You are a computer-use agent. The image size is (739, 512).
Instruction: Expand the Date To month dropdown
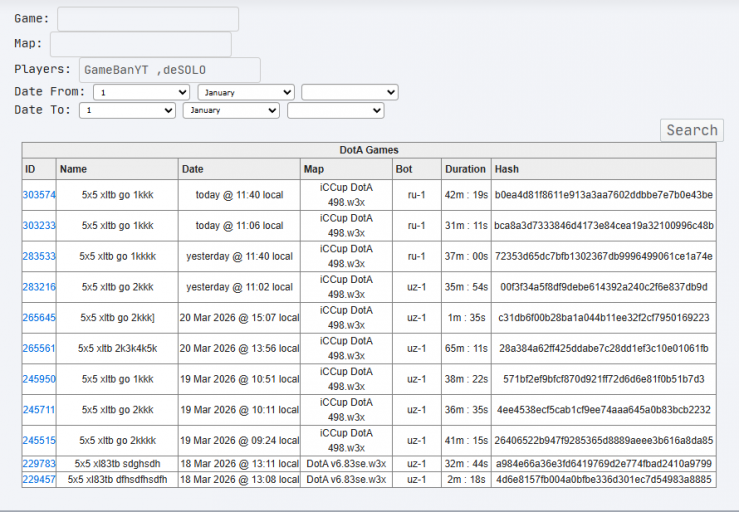tap(231, 110)
